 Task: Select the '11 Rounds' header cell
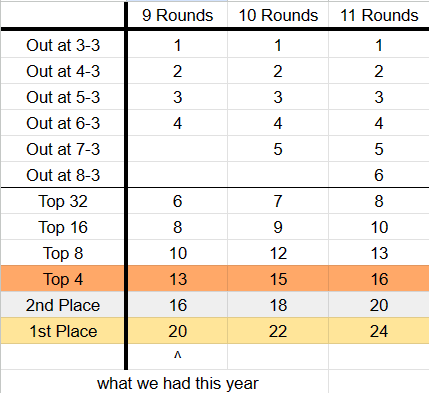tap(379, 15)
